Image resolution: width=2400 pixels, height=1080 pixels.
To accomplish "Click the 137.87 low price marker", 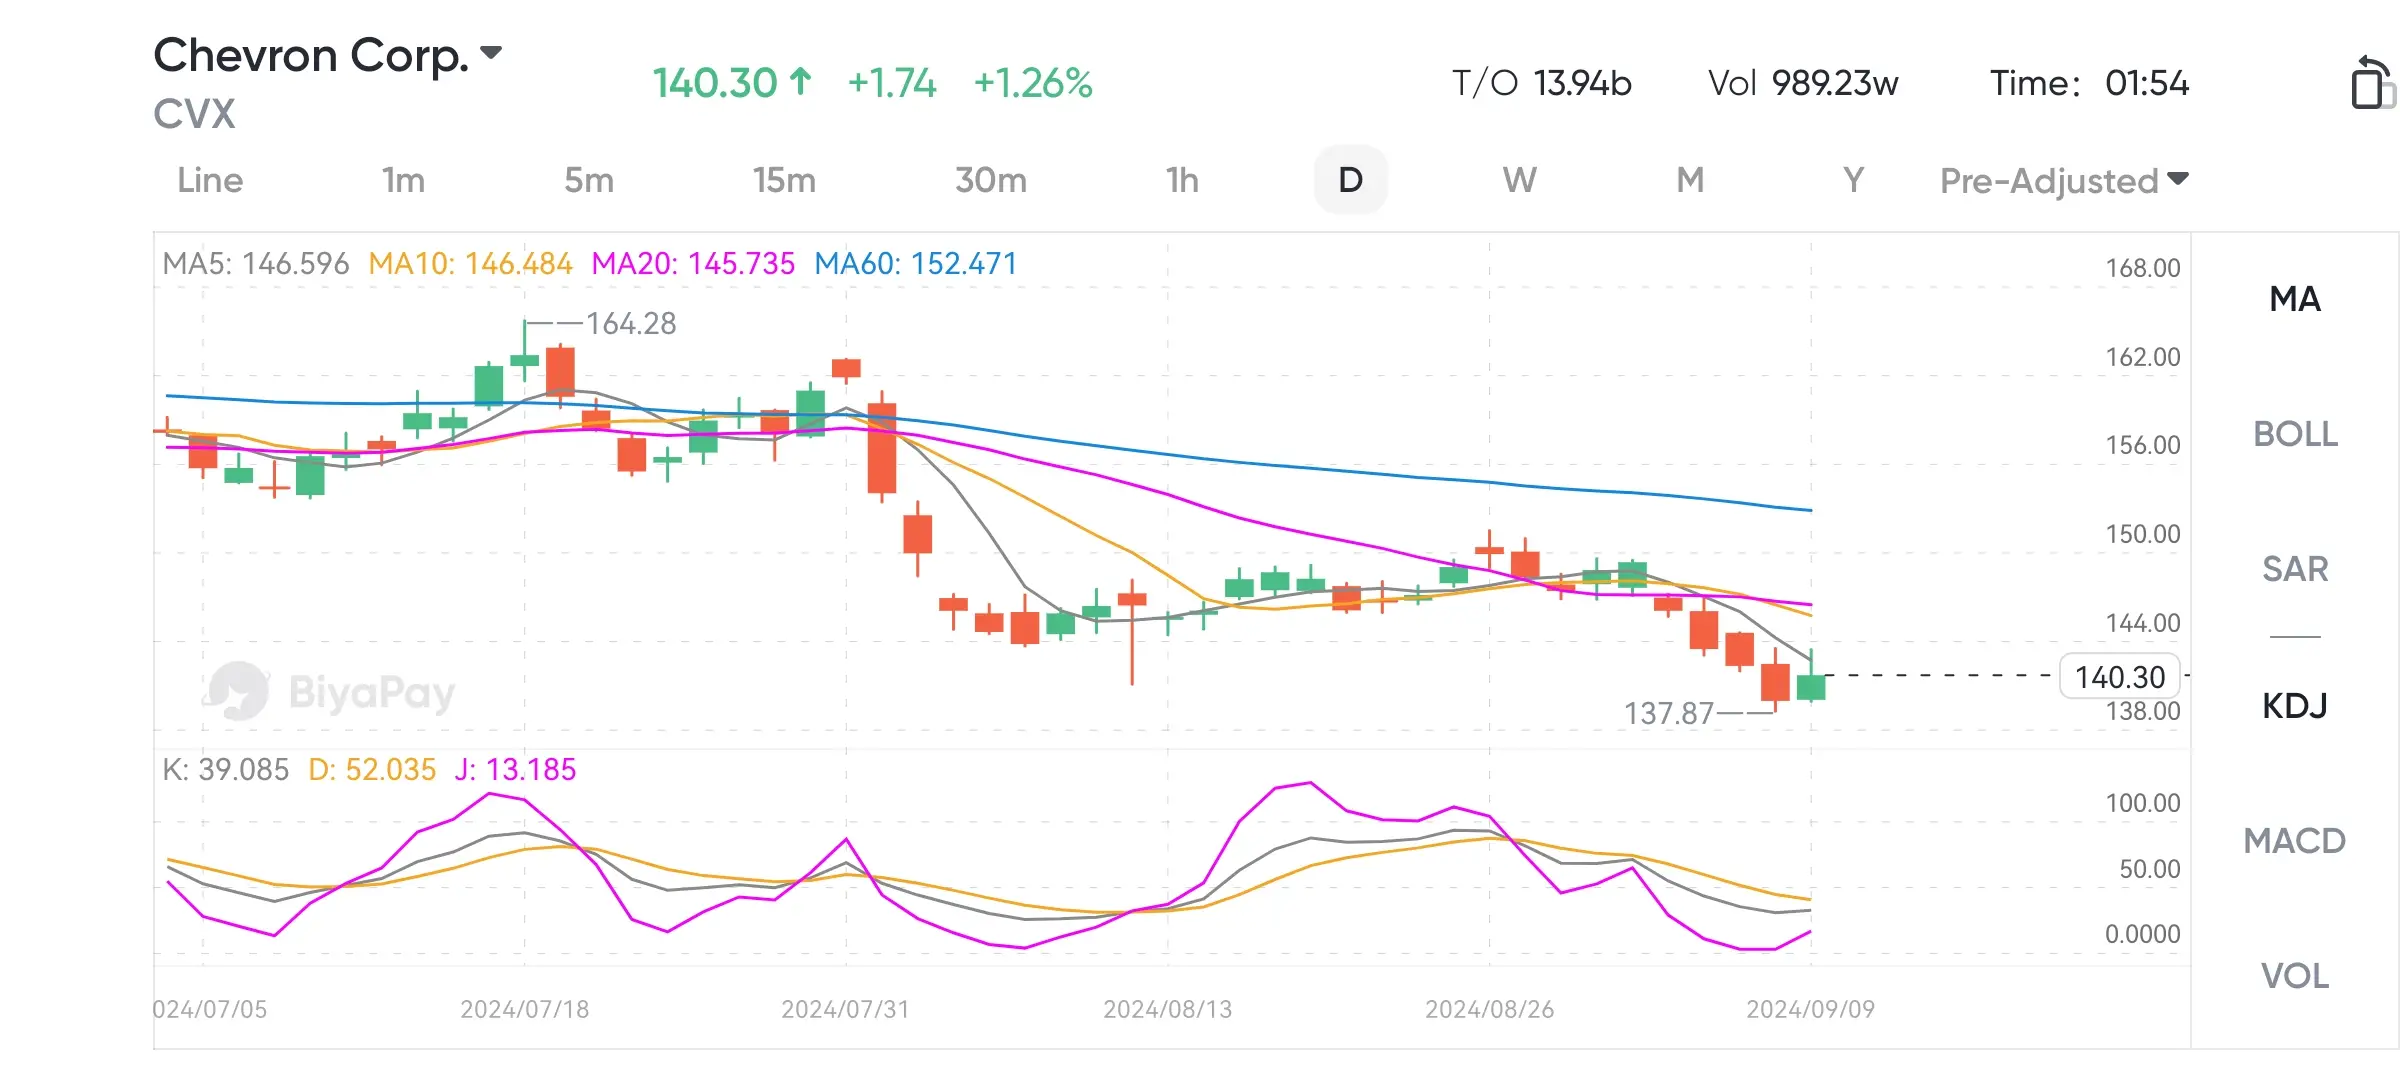I will pos(1669,714).
